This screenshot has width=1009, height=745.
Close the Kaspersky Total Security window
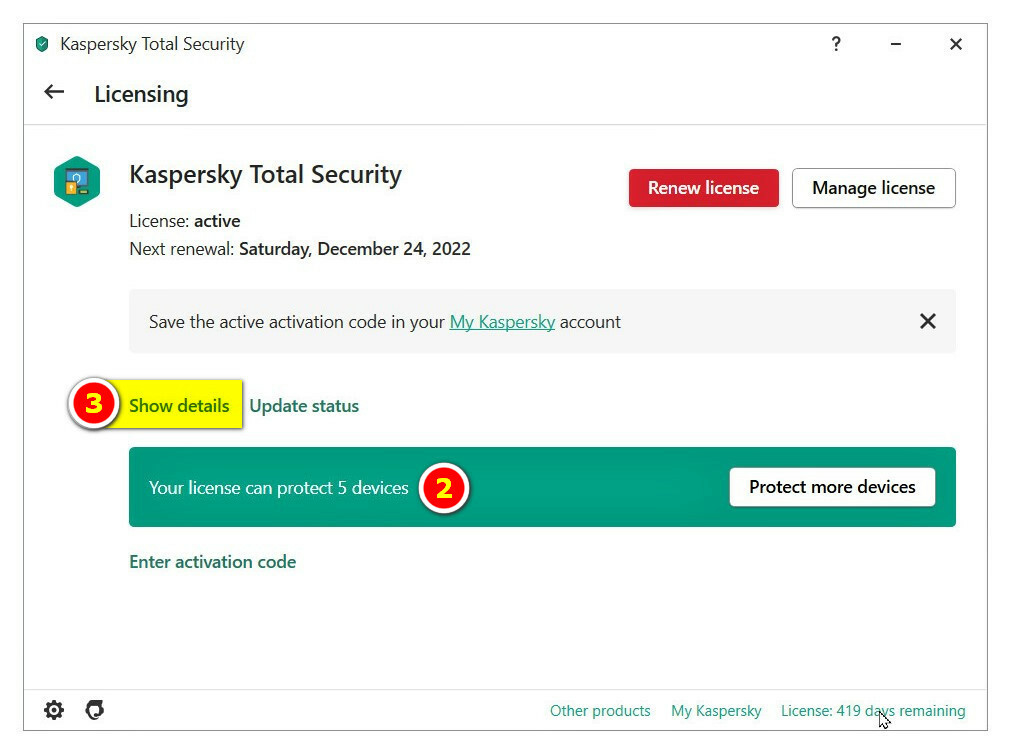956,44
